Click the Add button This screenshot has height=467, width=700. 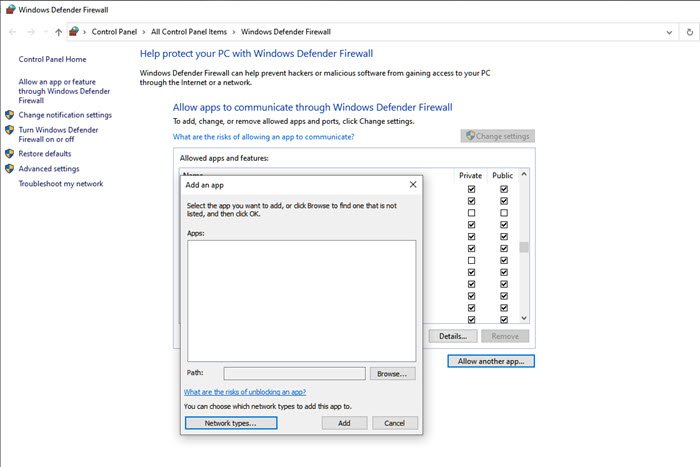pyautogui.click(x=344, y=423)
